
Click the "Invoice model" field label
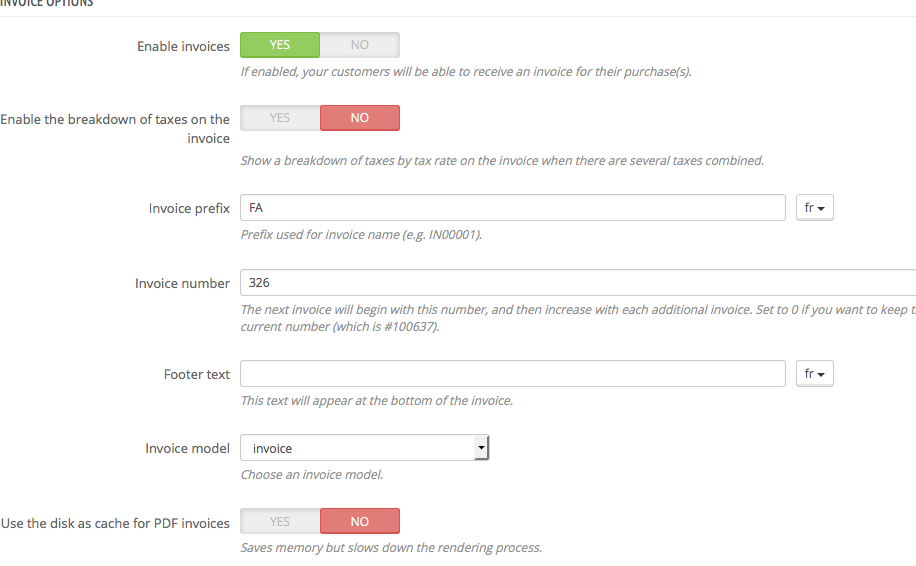point(187,448)
